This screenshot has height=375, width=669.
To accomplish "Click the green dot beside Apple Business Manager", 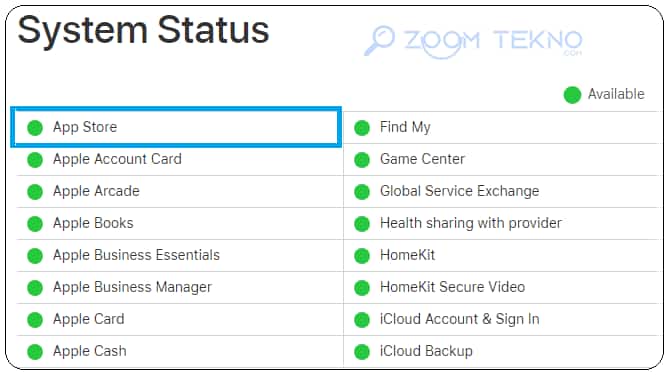I will [35, 288].
